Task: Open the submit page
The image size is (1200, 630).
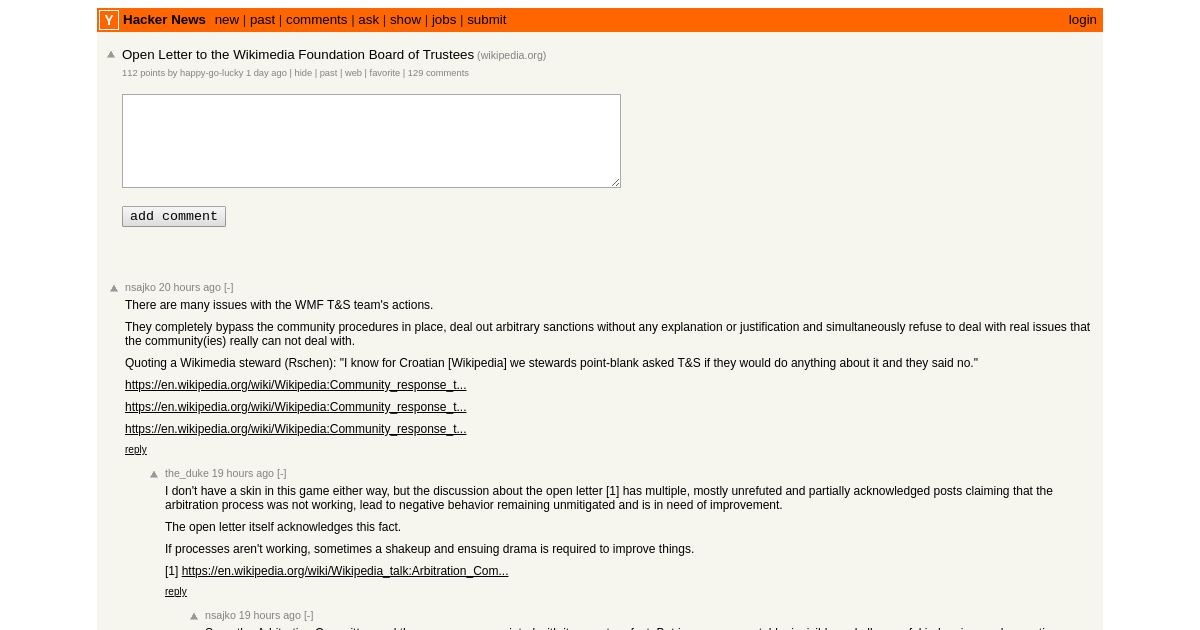Action: click(487, 20)
